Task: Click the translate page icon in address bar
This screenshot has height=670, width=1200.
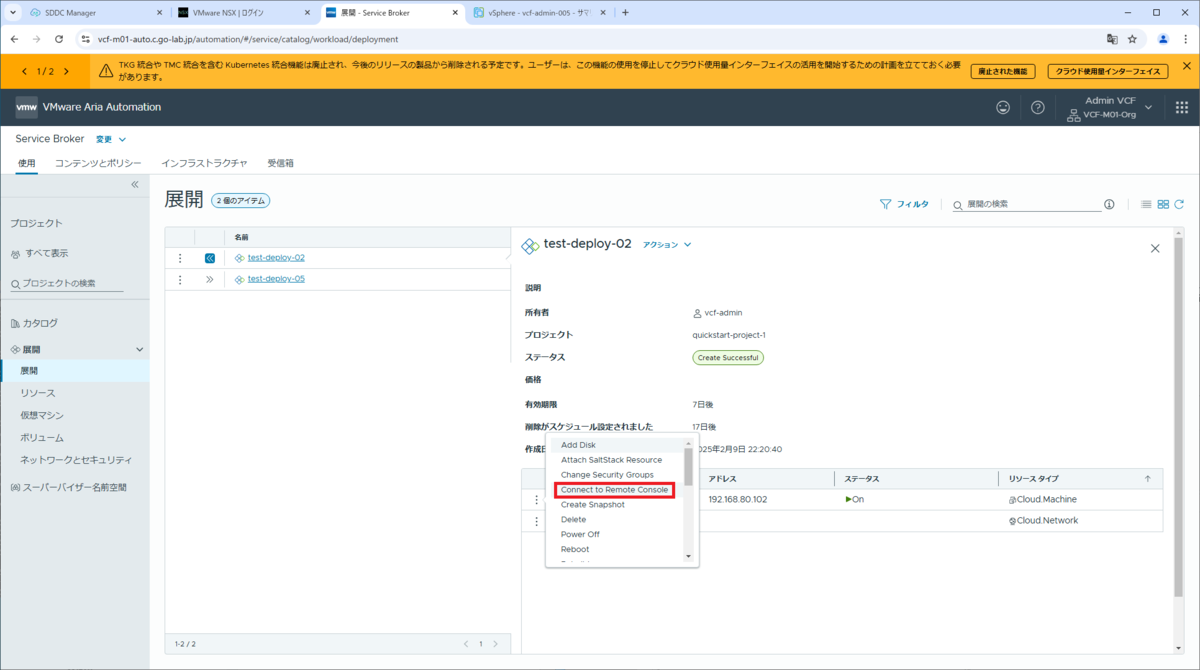Action: (1111, 39)
